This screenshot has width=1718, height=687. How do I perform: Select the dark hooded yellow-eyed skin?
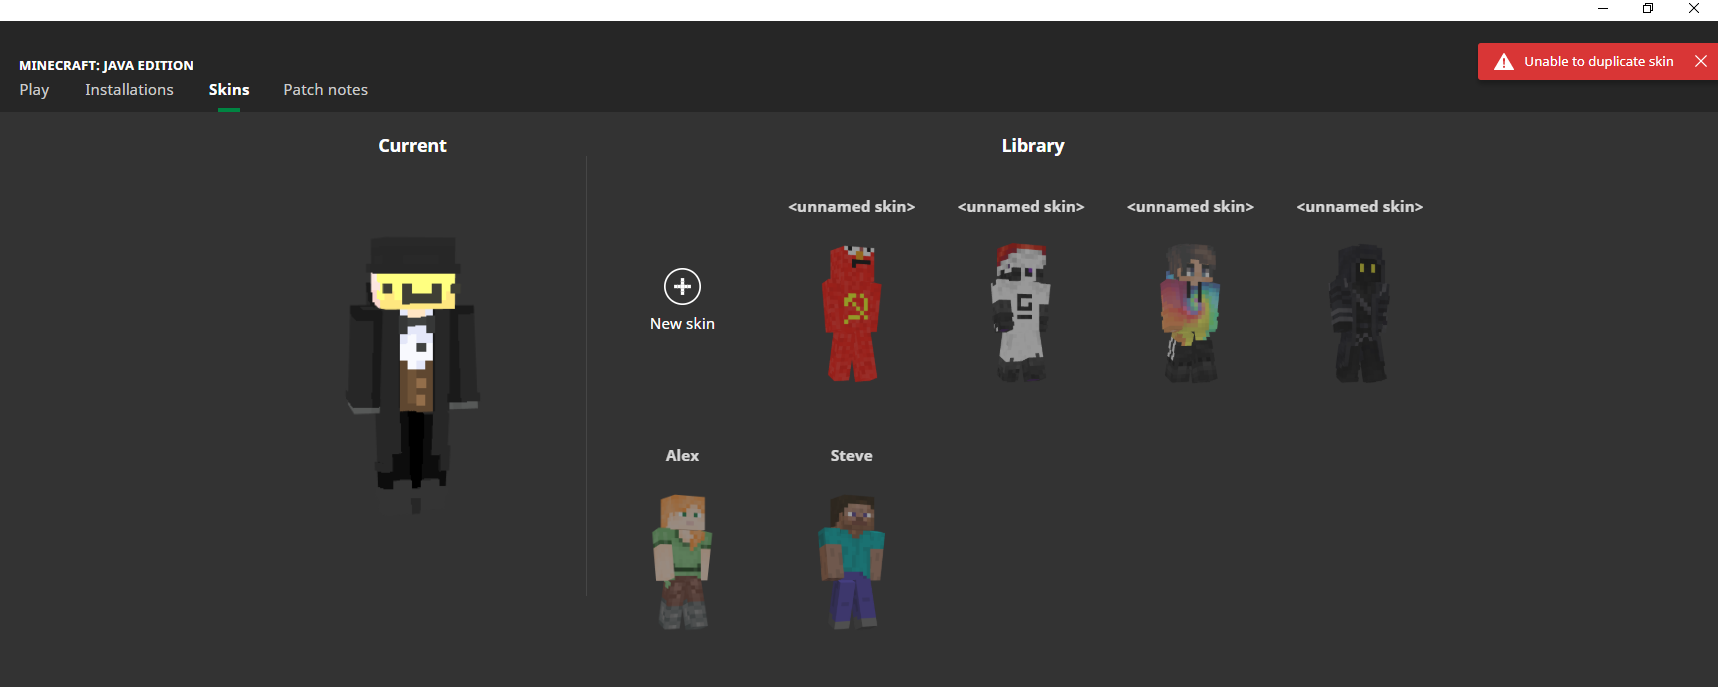point(1359,313)
